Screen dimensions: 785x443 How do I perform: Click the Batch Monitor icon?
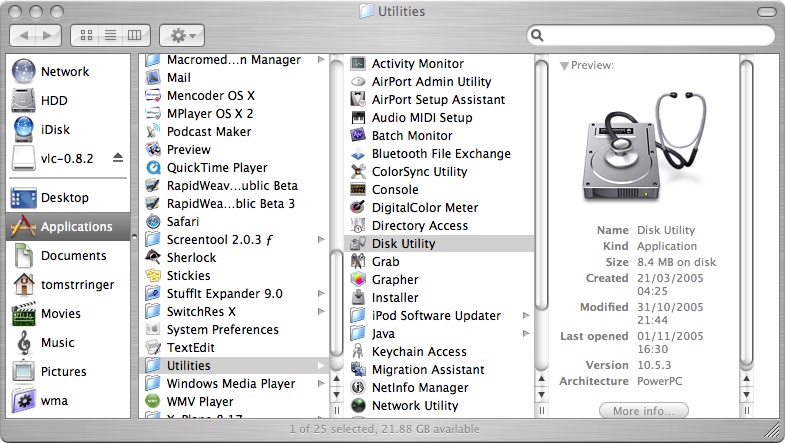coord(358,136)
